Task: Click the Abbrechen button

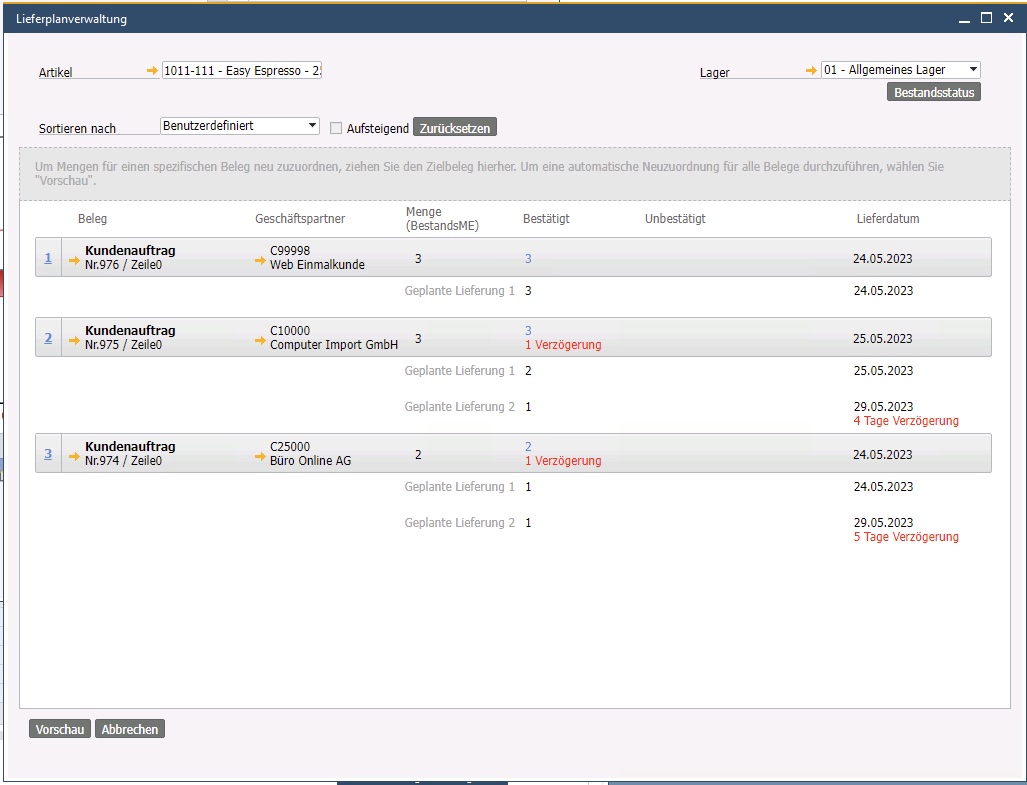Action: tap(130, 730)
